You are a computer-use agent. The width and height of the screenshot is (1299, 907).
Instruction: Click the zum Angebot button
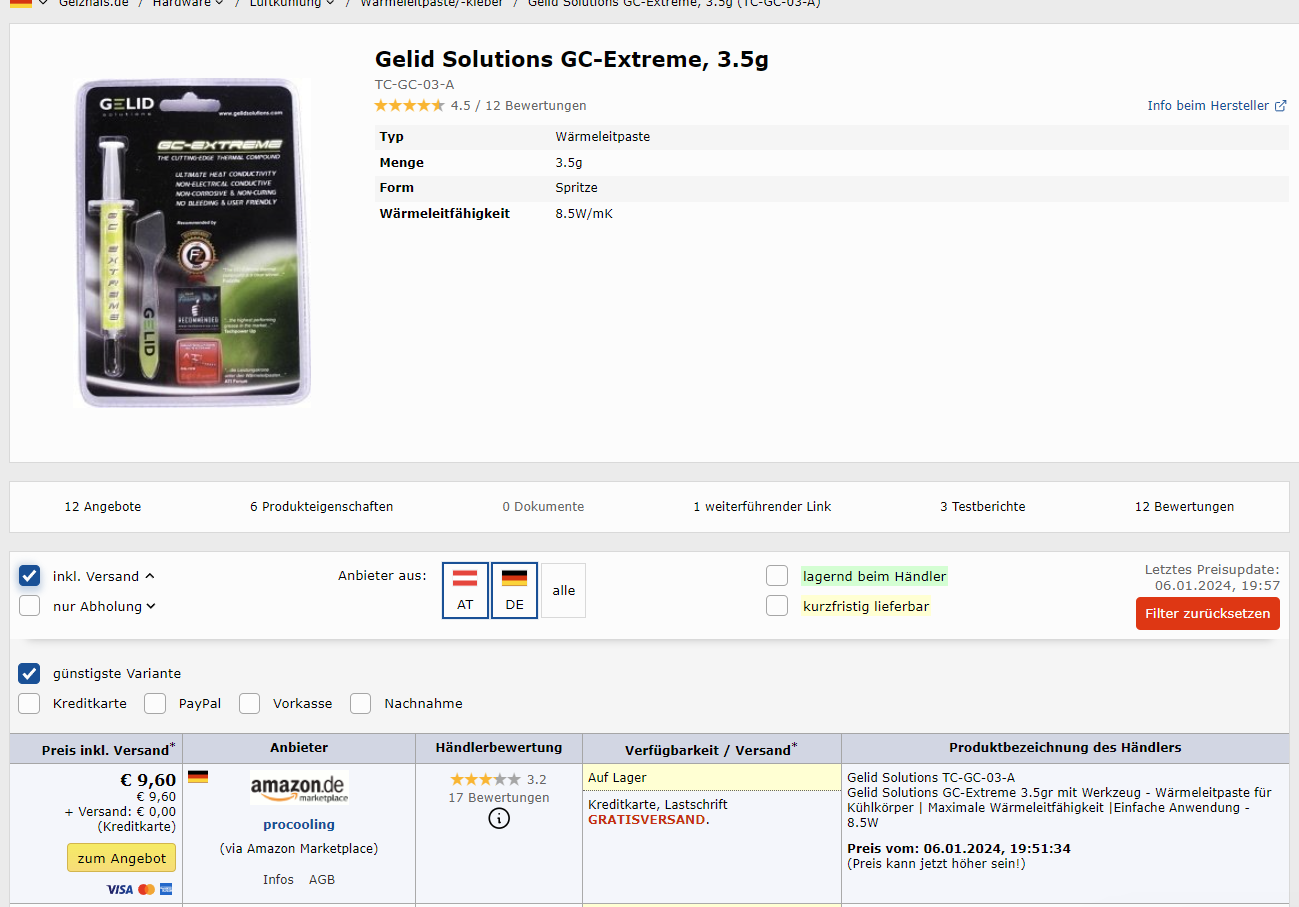coord(121,858)
